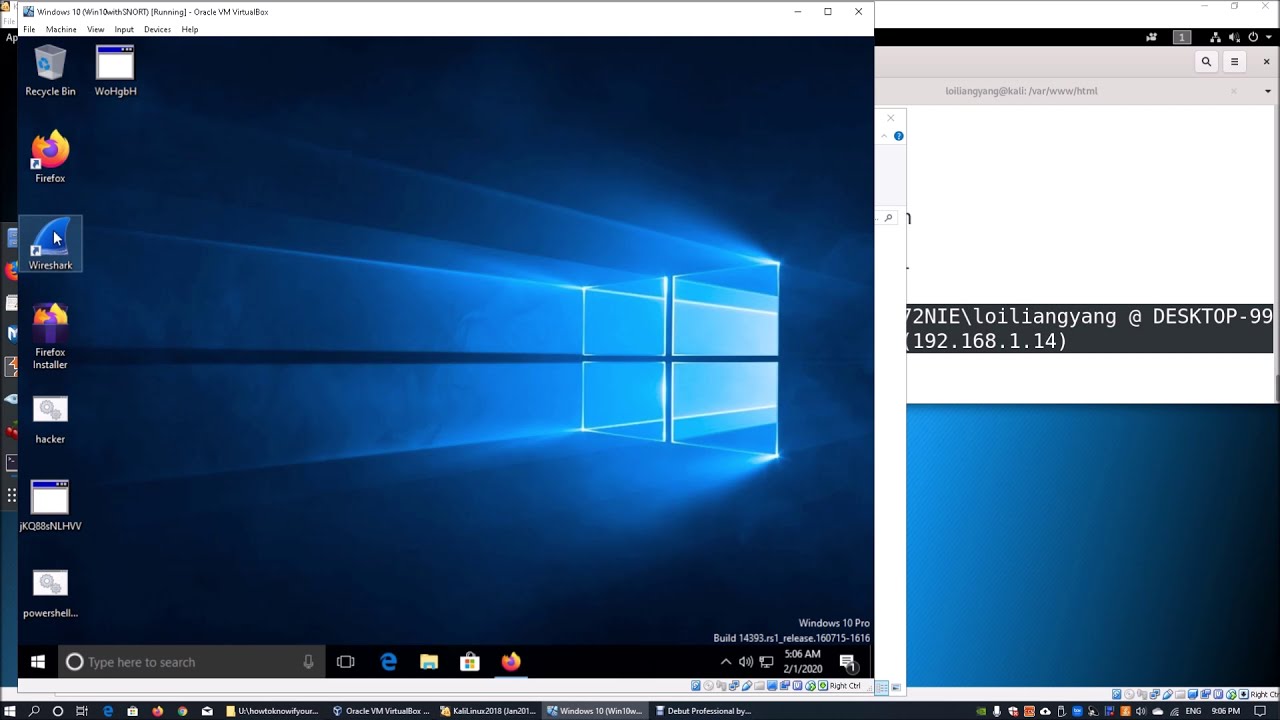1280x720 pixels.
Task: Open the VirtualBox Devices menu
Action: click(x=157, y=29)
